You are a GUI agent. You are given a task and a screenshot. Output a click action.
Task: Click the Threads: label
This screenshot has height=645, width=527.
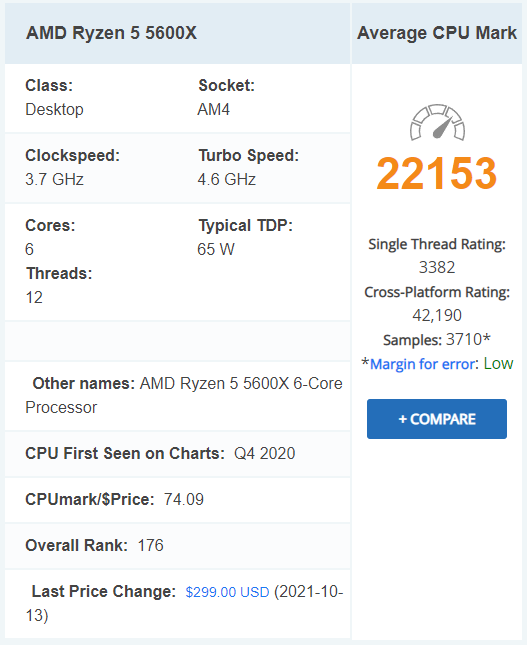[59, 274]
